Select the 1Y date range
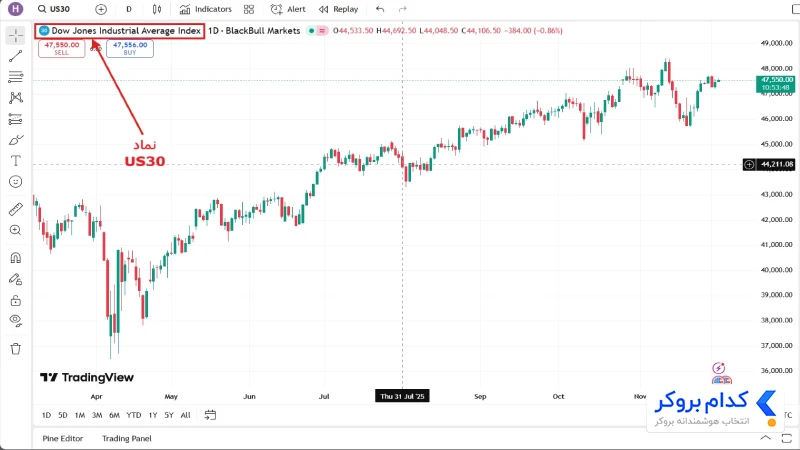 tap(153, 415)
